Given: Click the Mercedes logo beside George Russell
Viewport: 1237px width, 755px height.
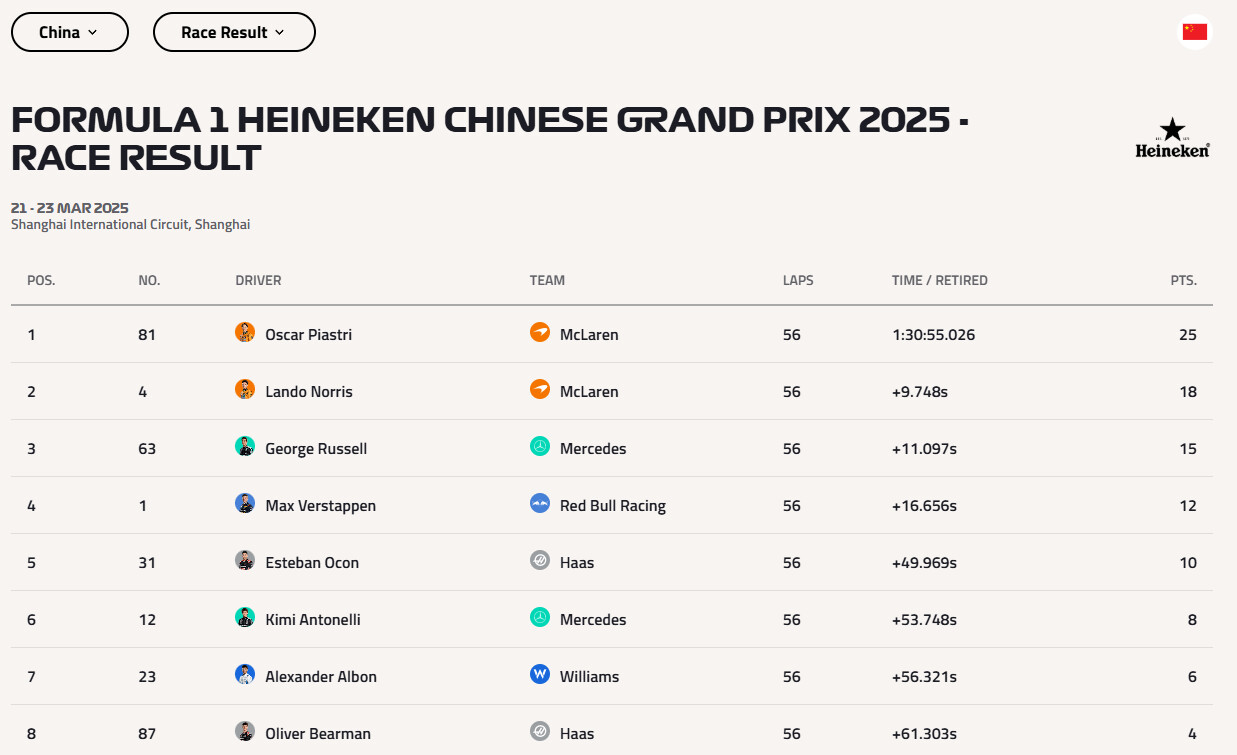Looking at the screenshot, I should pyautogui.click(x=540, y=447).
